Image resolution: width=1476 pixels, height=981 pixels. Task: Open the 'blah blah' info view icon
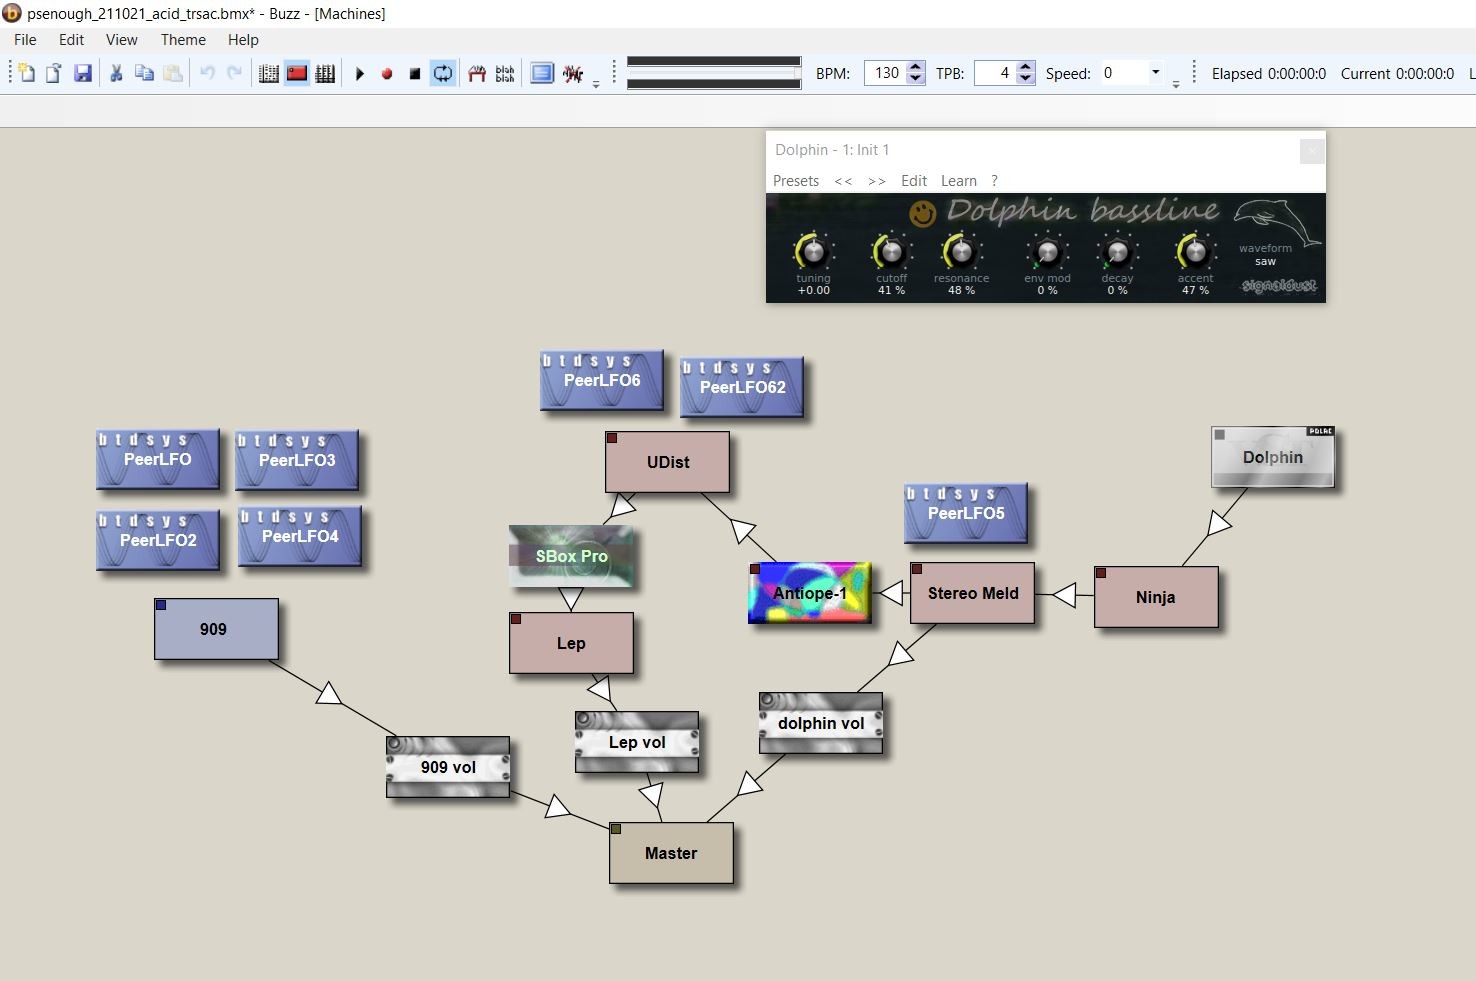(505, 73)
